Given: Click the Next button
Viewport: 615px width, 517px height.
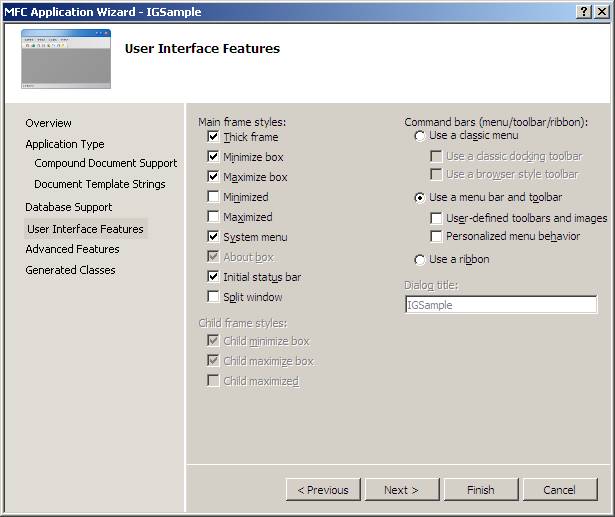Looking at the screenshot, I should coord(401,490).
